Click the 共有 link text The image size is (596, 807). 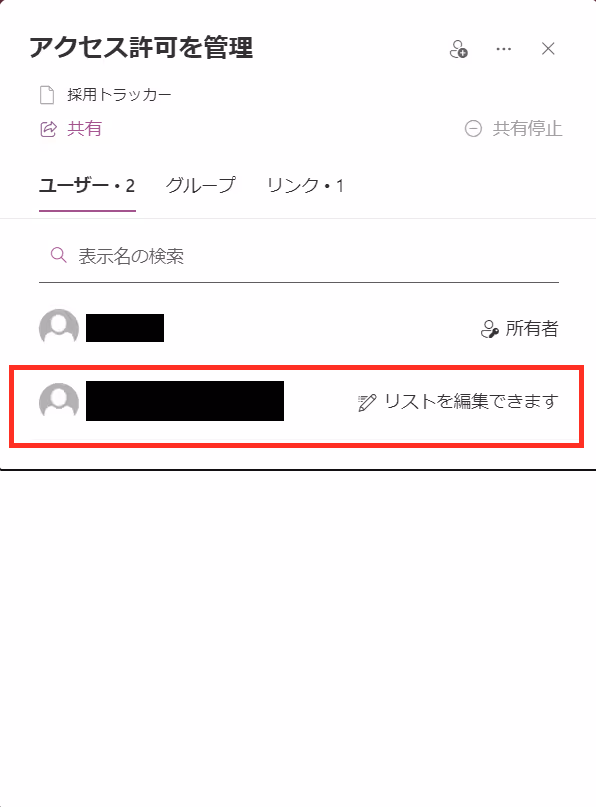(84, 129)
